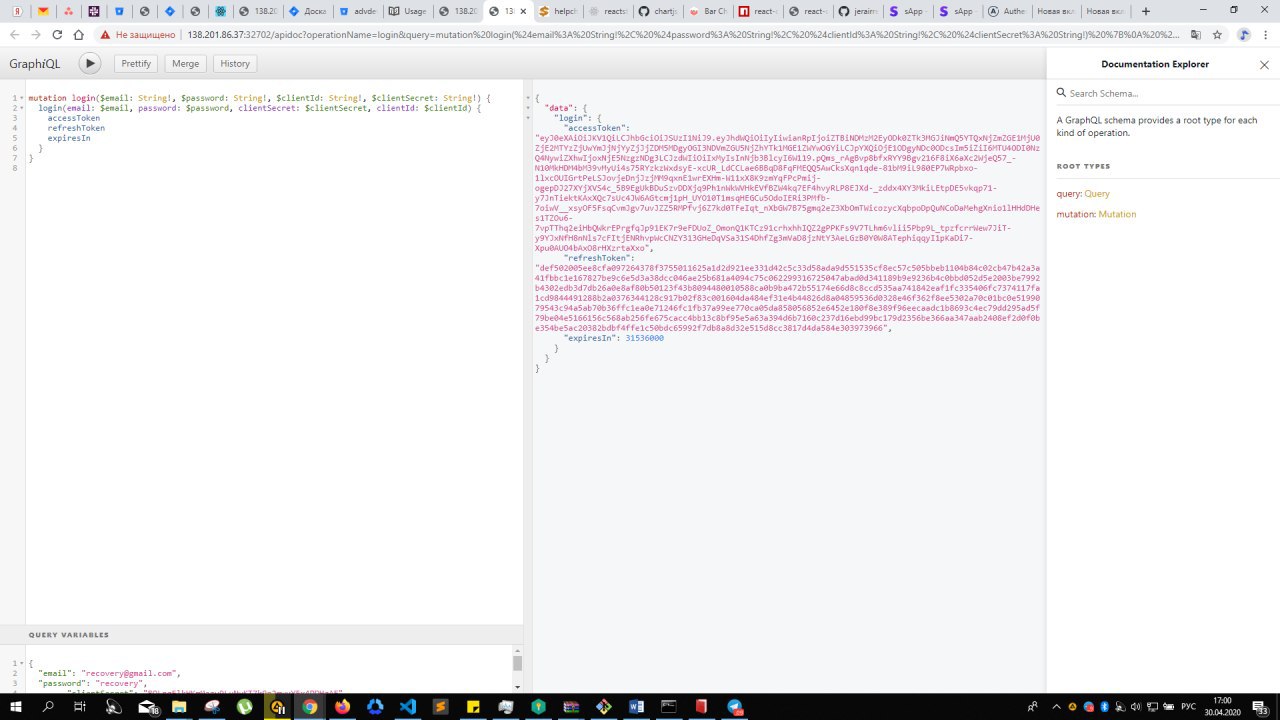Switch to Chrome on the taskbar
This screenshot has width=1280, height=720.
pos(309,706)
